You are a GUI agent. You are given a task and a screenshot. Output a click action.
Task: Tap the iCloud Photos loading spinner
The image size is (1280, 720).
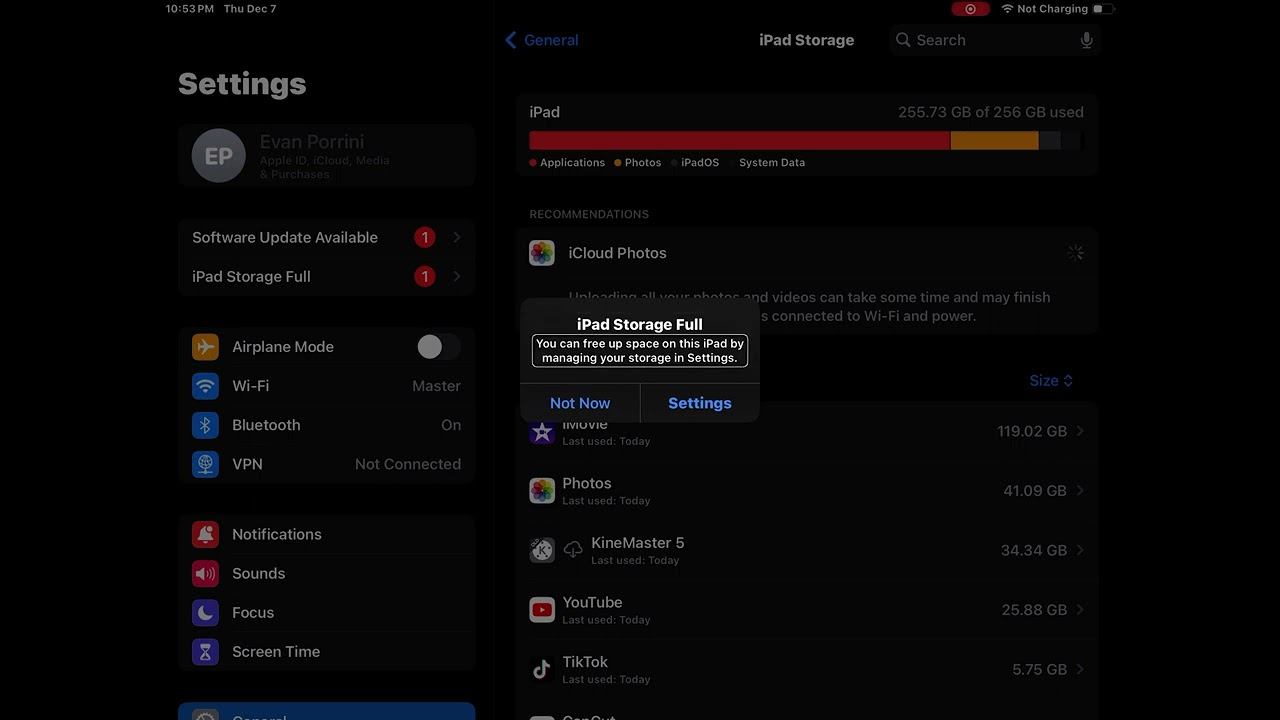[x=1075, y=253]
